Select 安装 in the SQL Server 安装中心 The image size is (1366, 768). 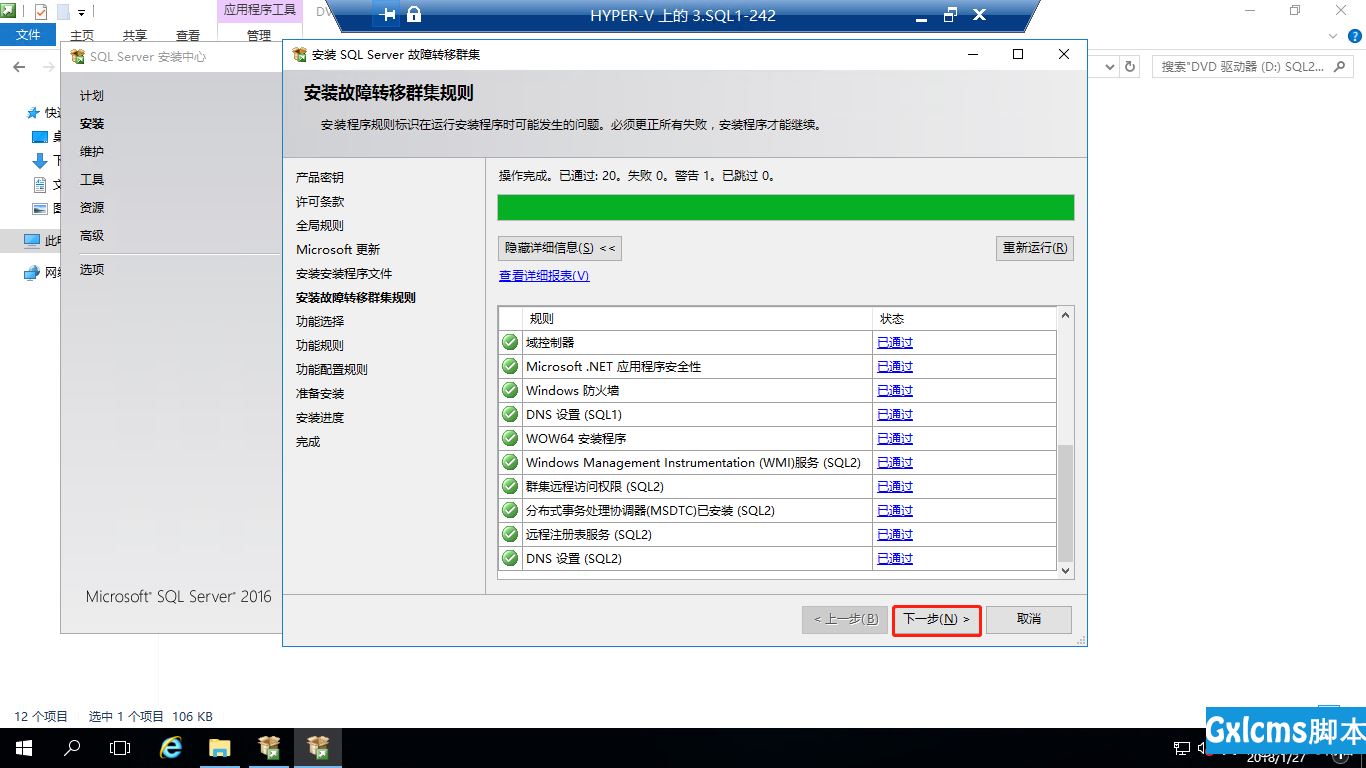92,124
